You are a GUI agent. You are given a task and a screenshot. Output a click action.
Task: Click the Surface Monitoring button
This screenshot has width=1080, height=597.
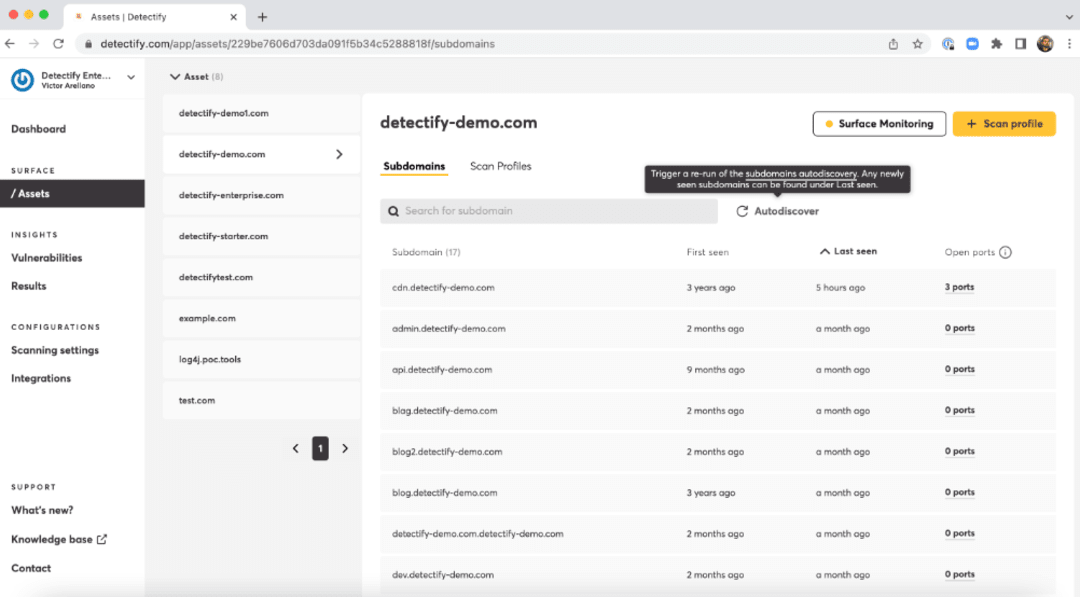pos(879,124)
